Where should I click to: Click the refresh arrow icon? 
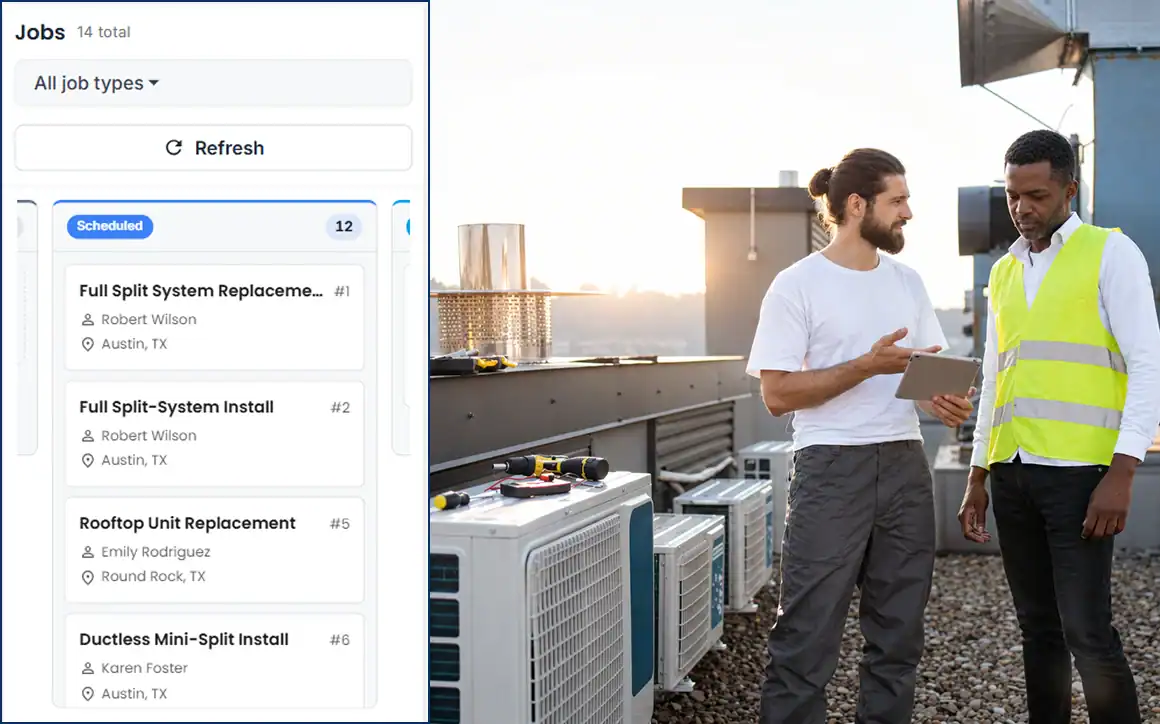[x=174, y=148]
